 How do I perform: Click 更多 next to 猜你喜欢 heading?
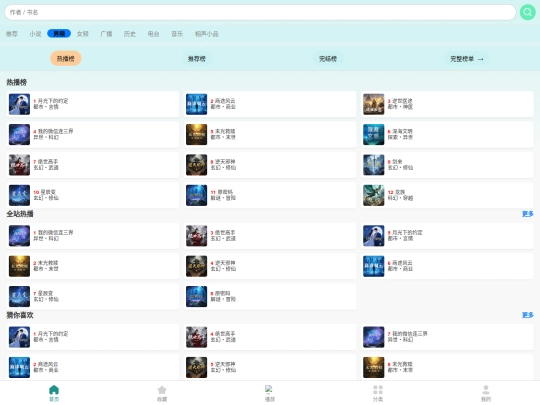click(x=528, y=315)
